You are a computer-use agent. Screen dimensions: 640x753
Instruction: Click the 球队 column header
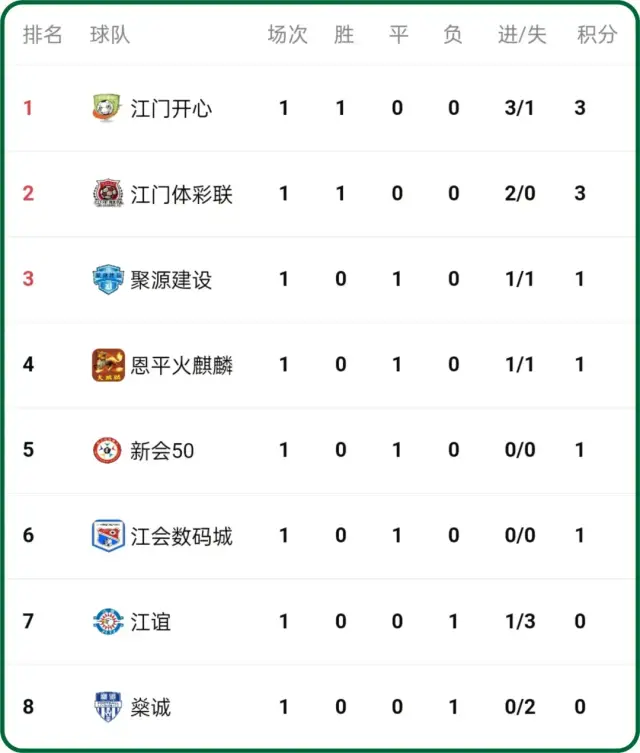click(110, 35)
